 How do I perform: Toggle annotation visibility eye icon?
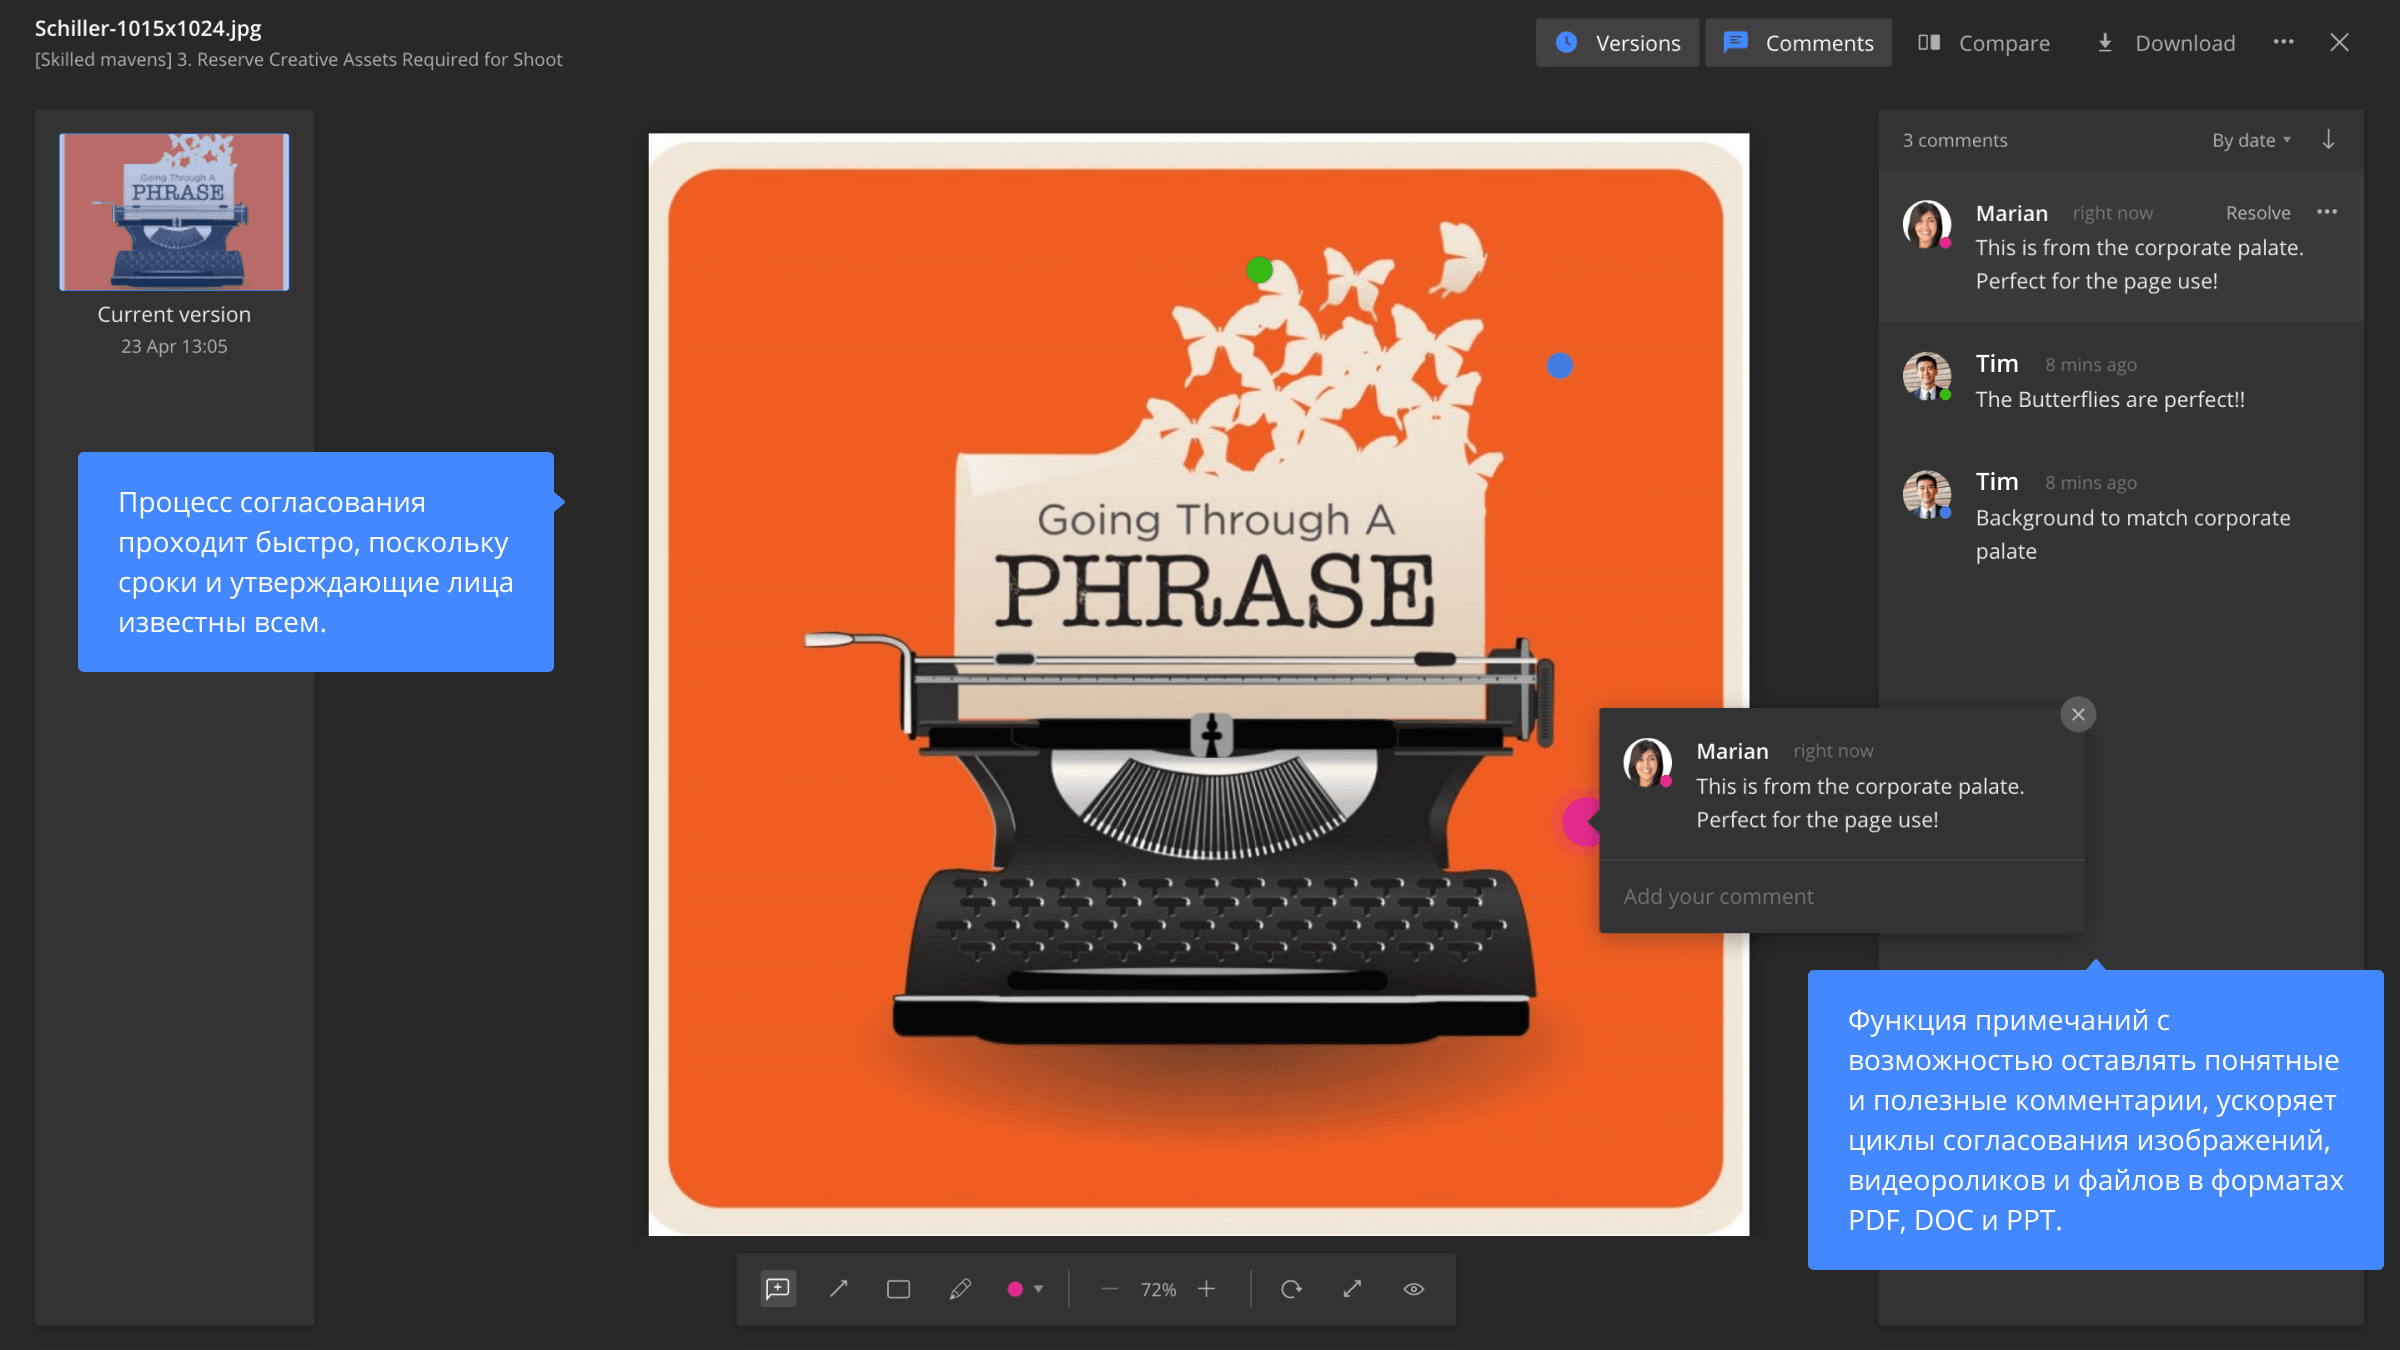coord(1413,1289)
